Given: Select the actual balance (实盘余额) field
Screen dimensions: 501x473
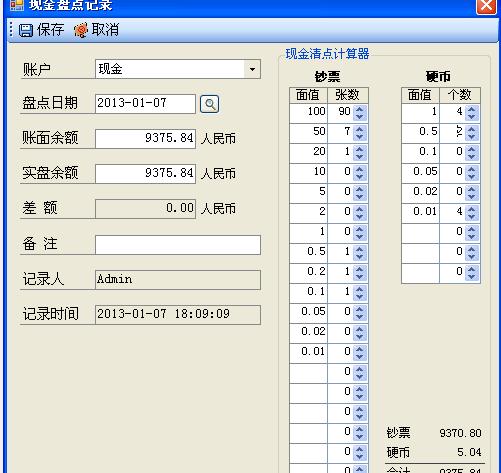Looking at the screenshot, I should tap(145, 173).
